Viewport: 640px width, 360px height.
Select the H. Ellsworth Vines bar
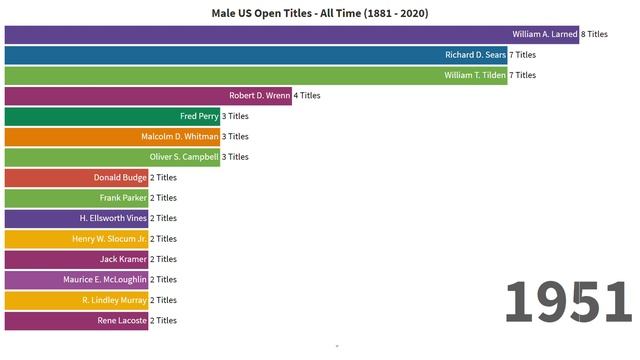click(x=76, y=218)
